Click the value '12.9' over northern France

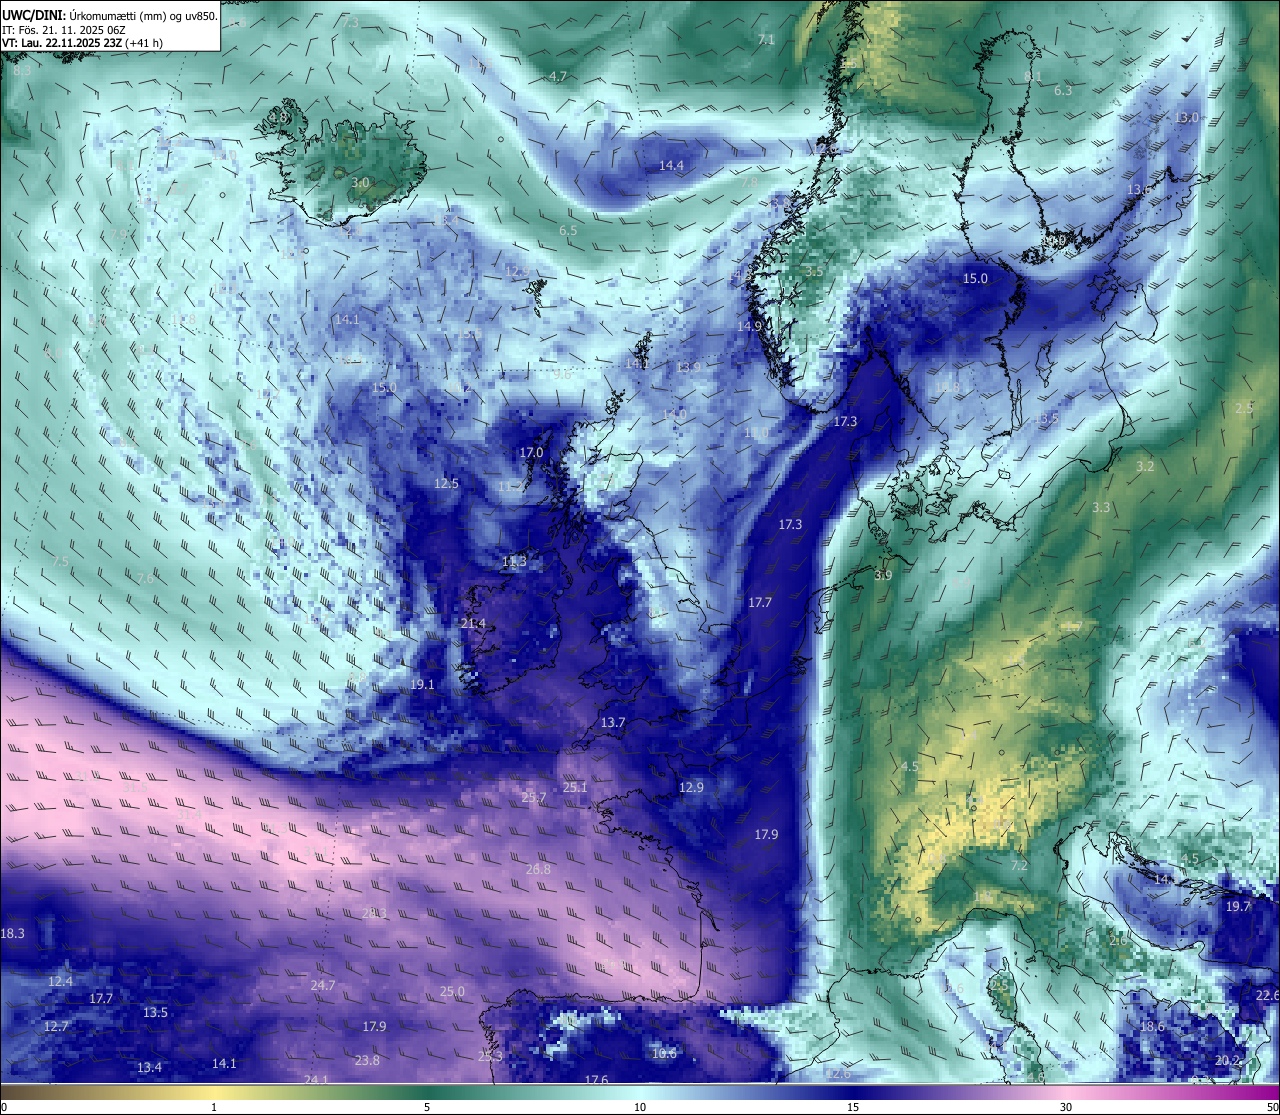click(x=691, y=788)
